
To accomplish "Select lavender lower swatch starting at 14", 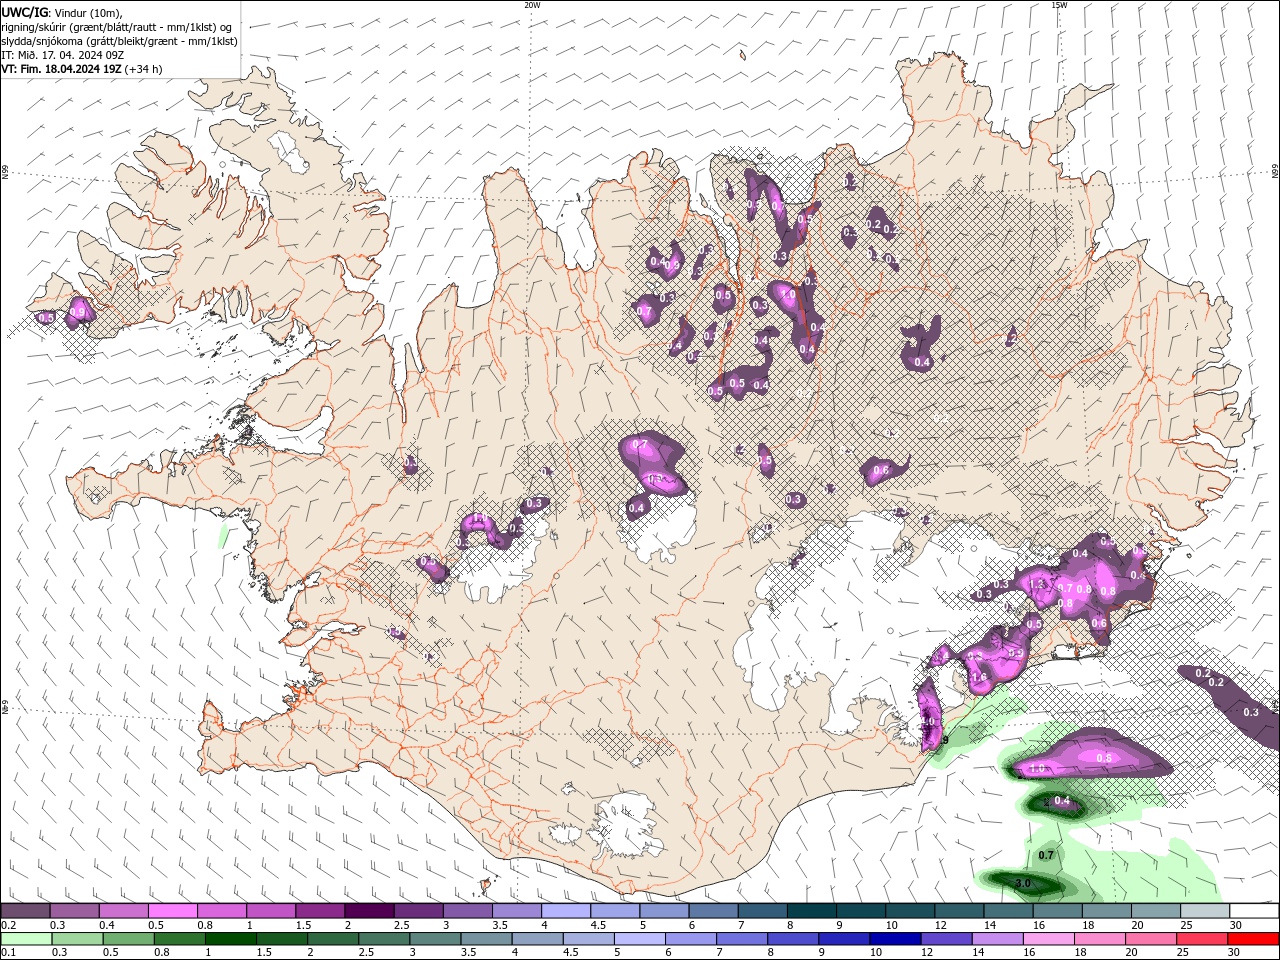I will click(x=997, y=938).
